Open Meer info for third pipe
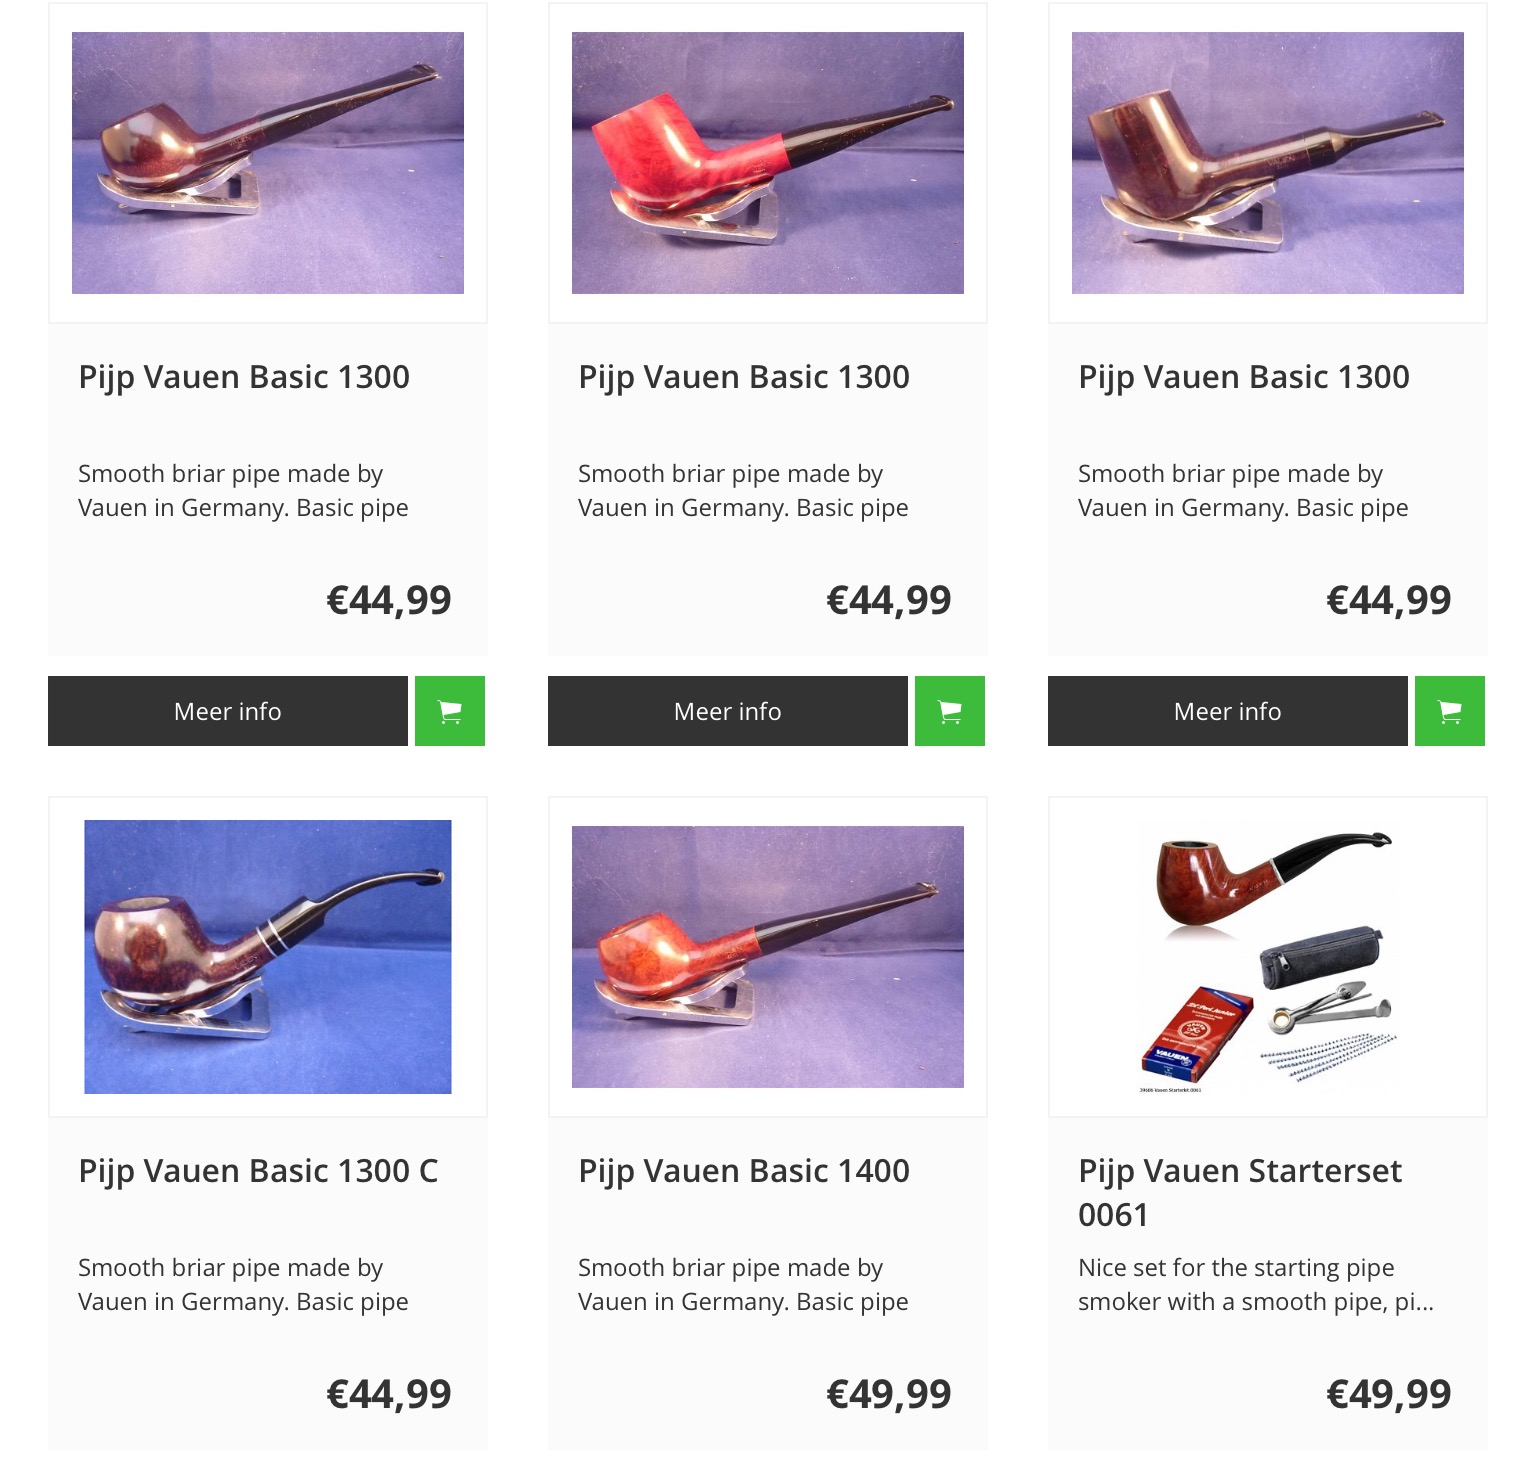The width and height of the screenshot is (1536, 1466). (1228, 711)
